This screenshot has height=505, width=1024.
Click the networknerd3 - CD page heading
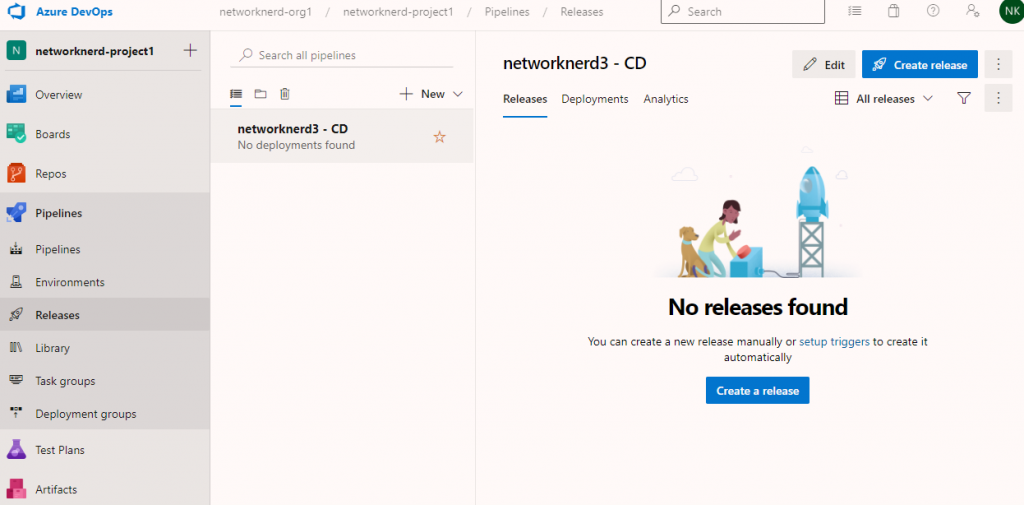coord(575,63)
